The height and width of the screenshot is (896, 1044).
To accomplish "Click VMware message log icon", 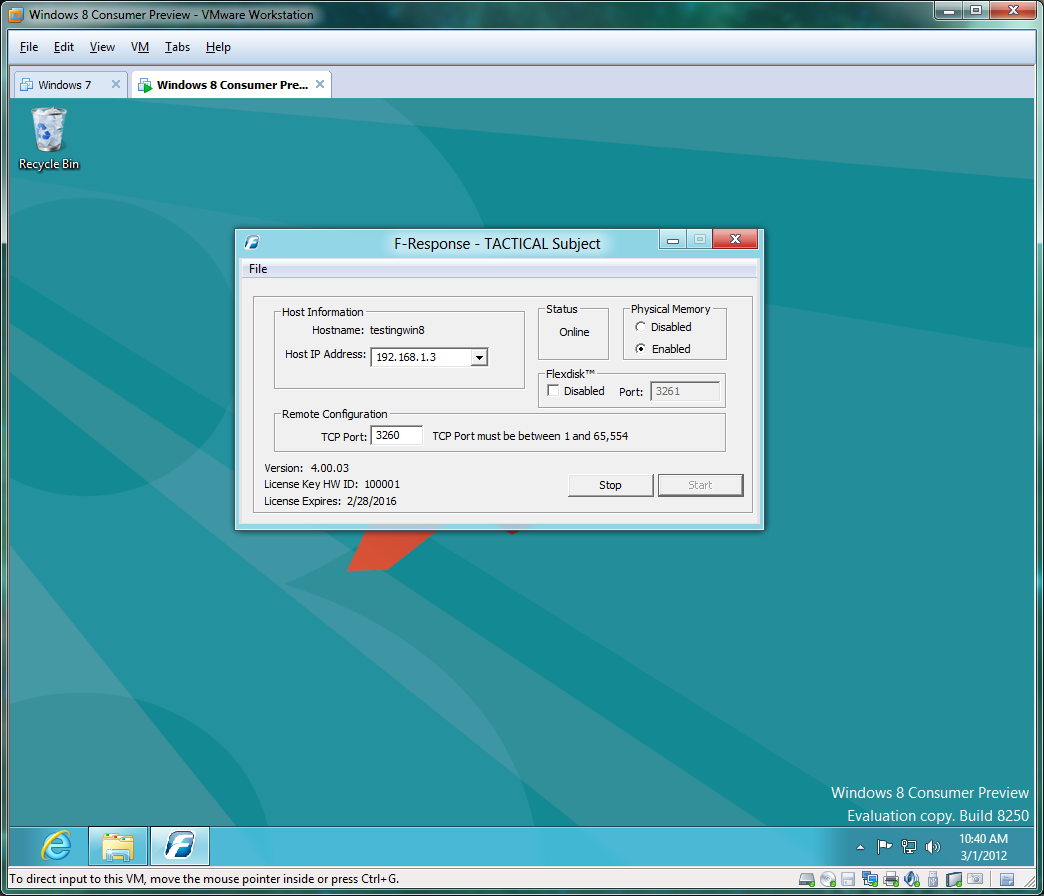I will coord(1007,879).
